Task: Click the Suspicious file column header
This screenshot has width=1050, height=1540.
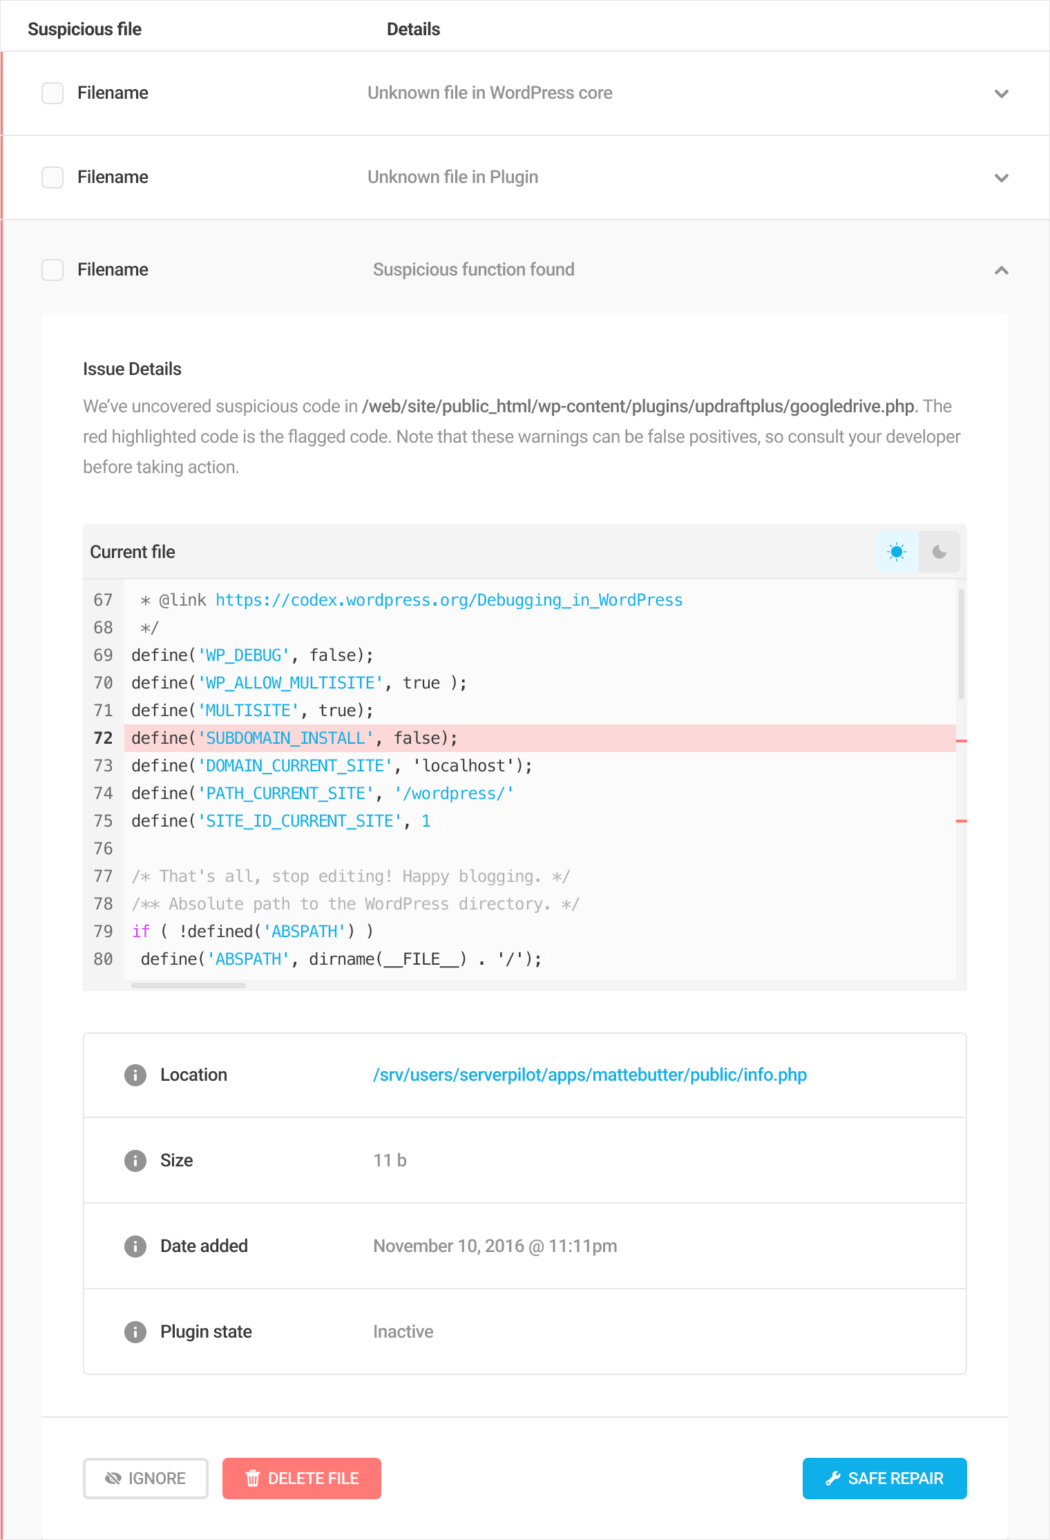Action: point(85,29)
